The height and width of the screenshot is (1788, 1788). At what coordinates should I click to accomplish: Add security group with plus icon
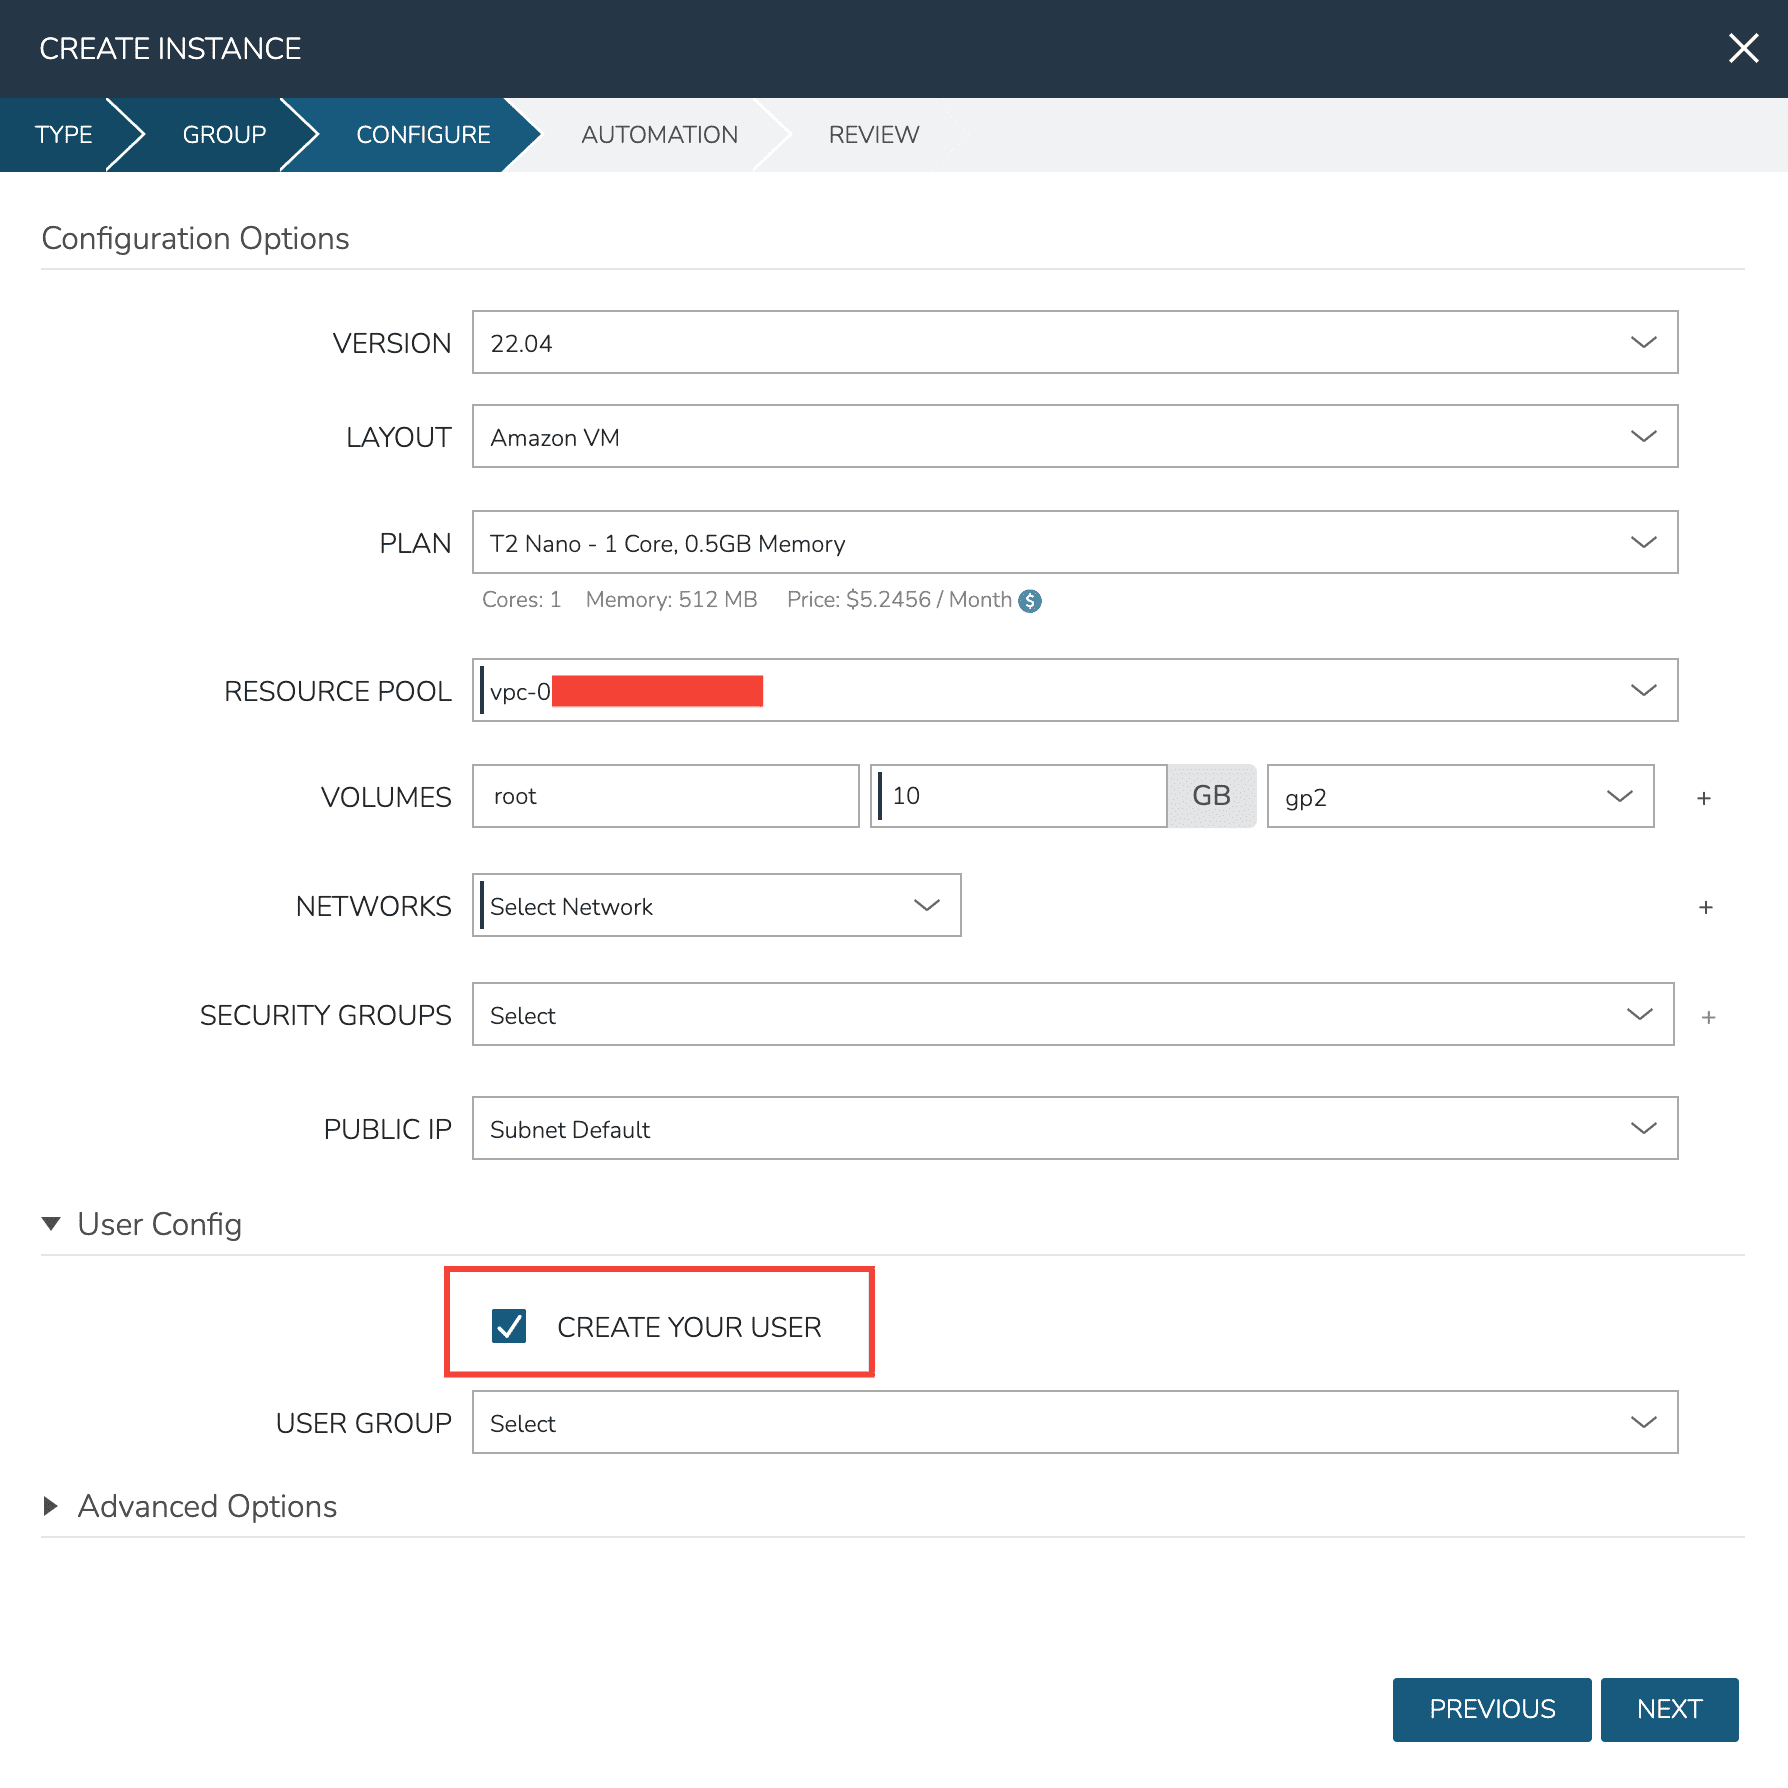[x=1708, y=1017]
